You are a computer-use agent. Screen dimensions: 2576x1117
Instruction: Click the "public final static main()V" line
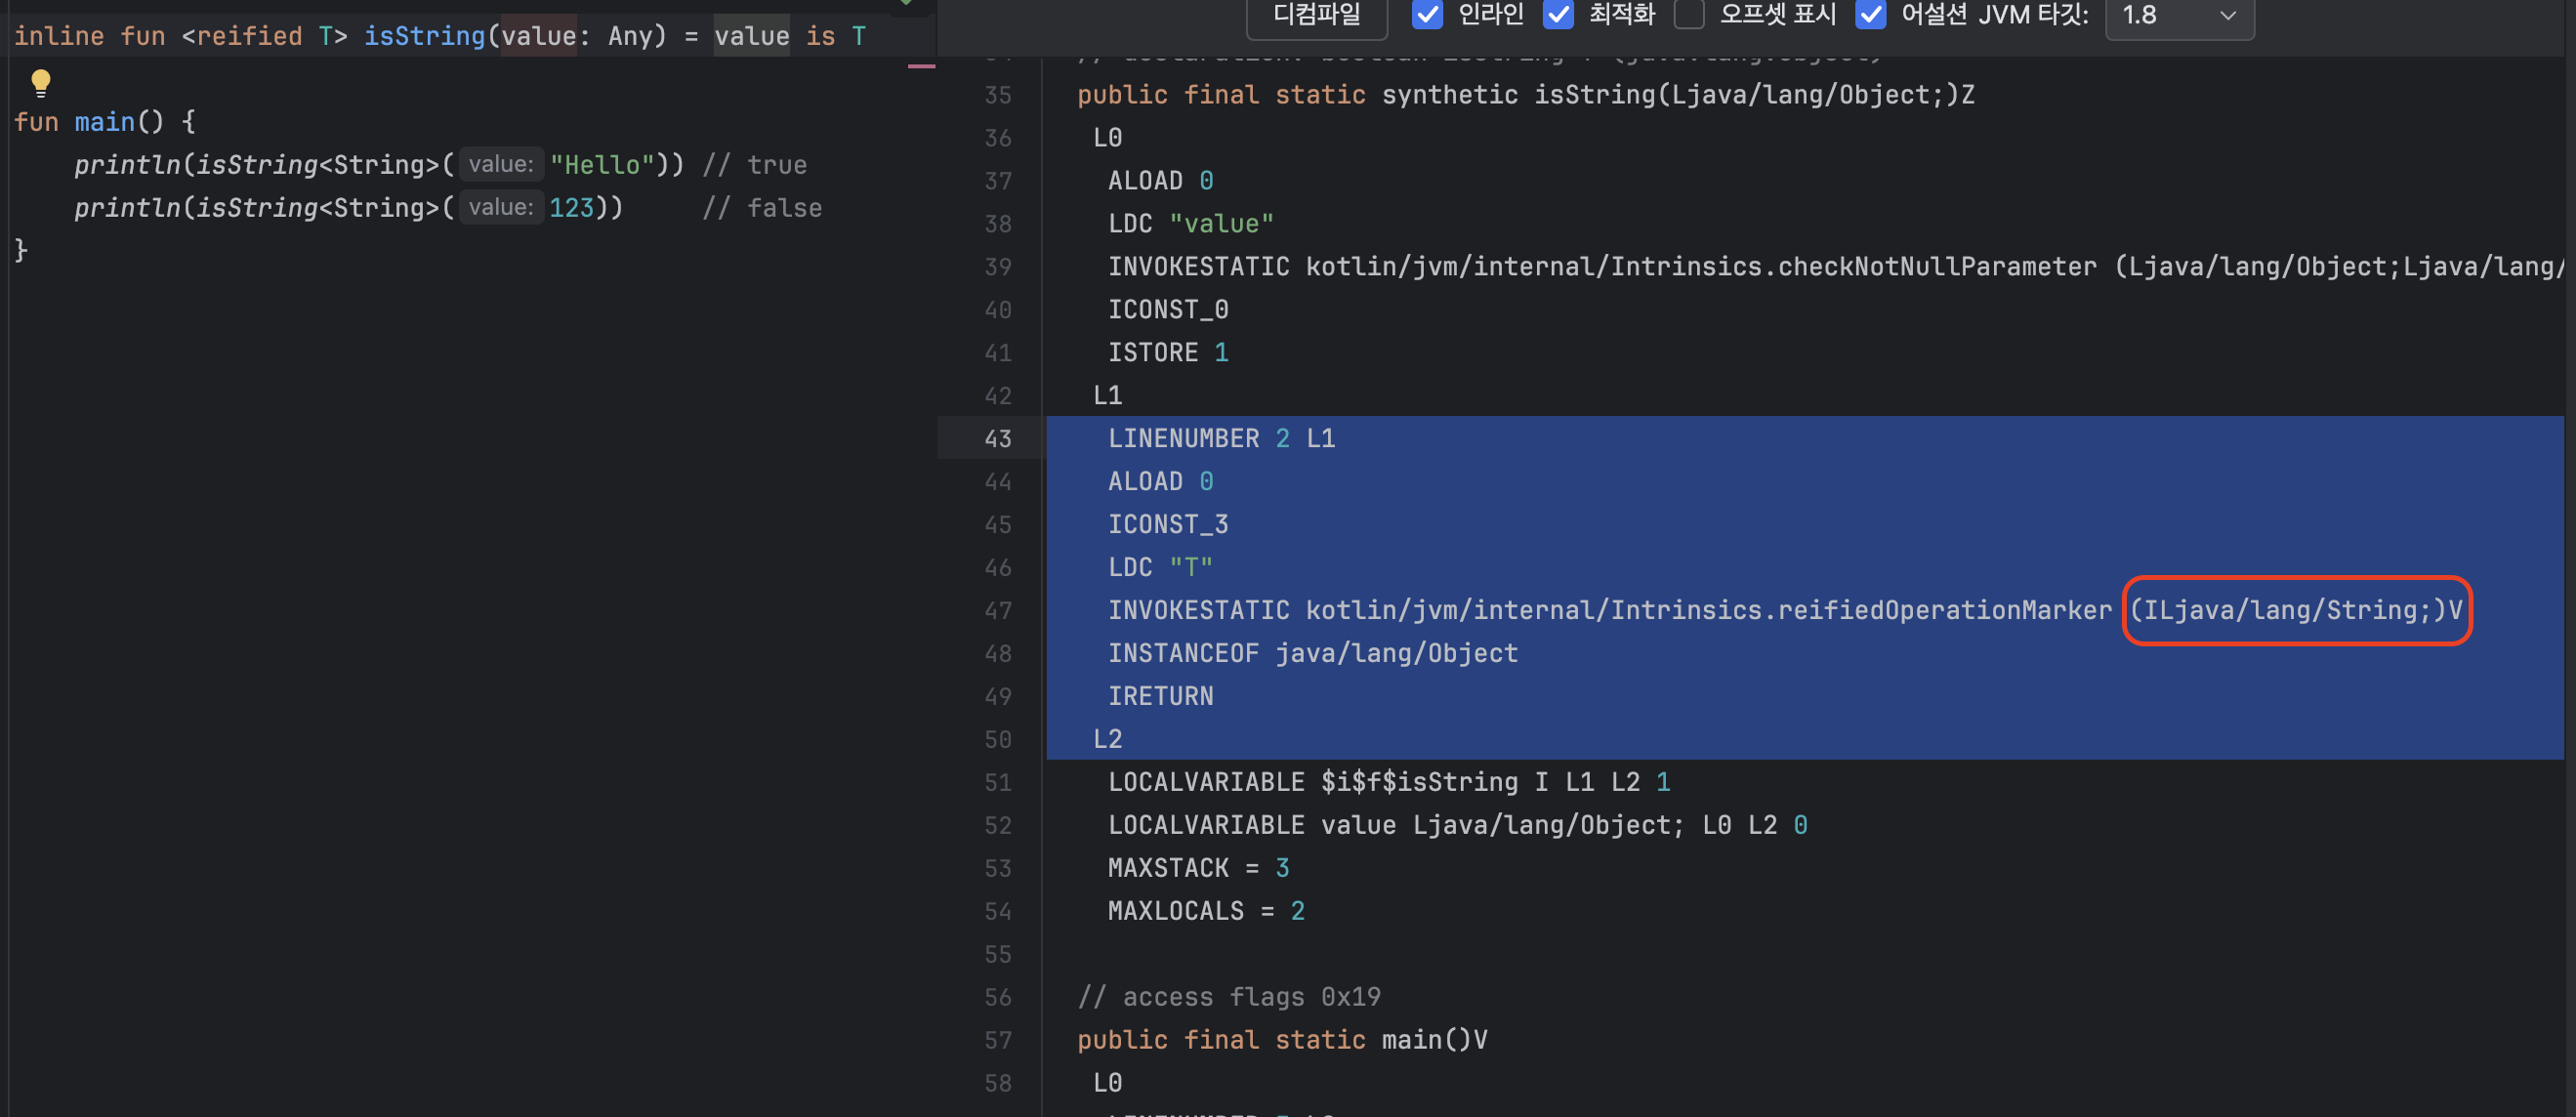(1281, 1040)
